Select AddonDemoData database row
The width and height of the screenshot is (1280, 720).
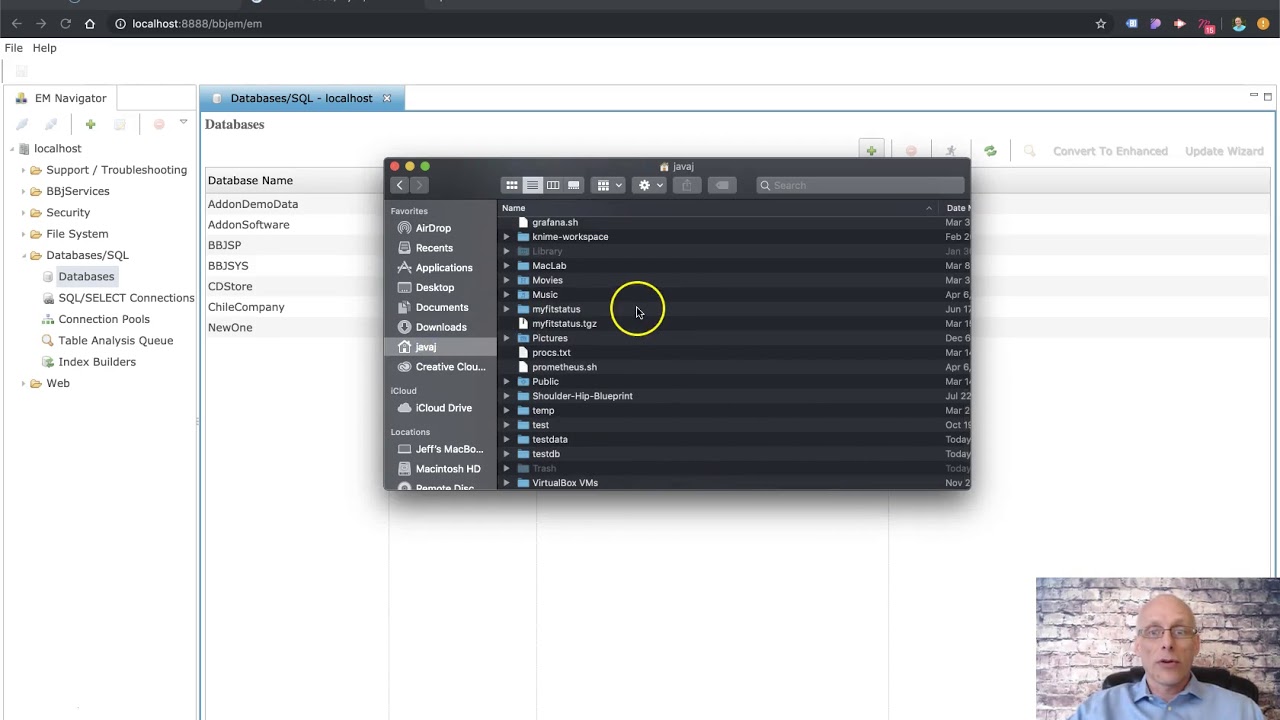253,204
